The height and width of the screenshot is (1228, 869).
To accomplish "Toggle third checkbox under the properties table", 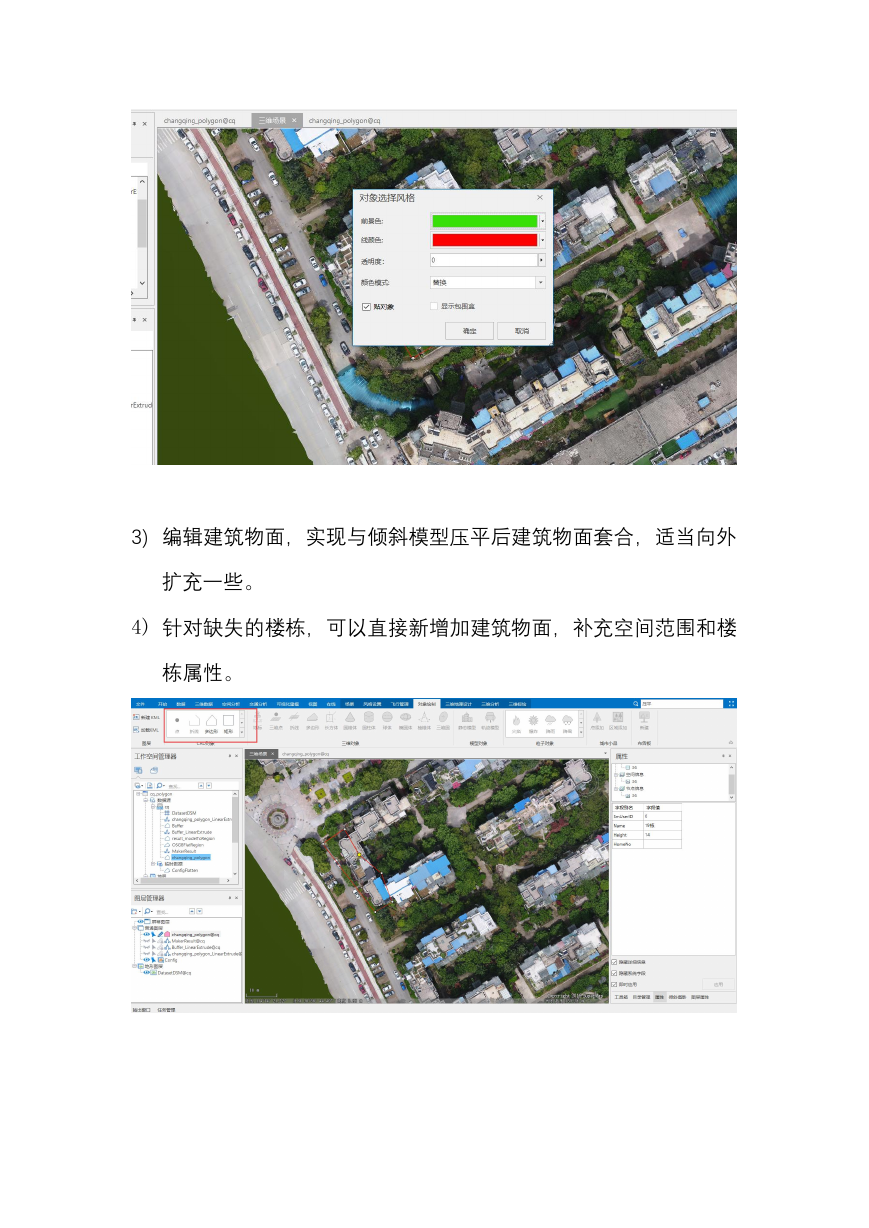I will click(614, 984).
